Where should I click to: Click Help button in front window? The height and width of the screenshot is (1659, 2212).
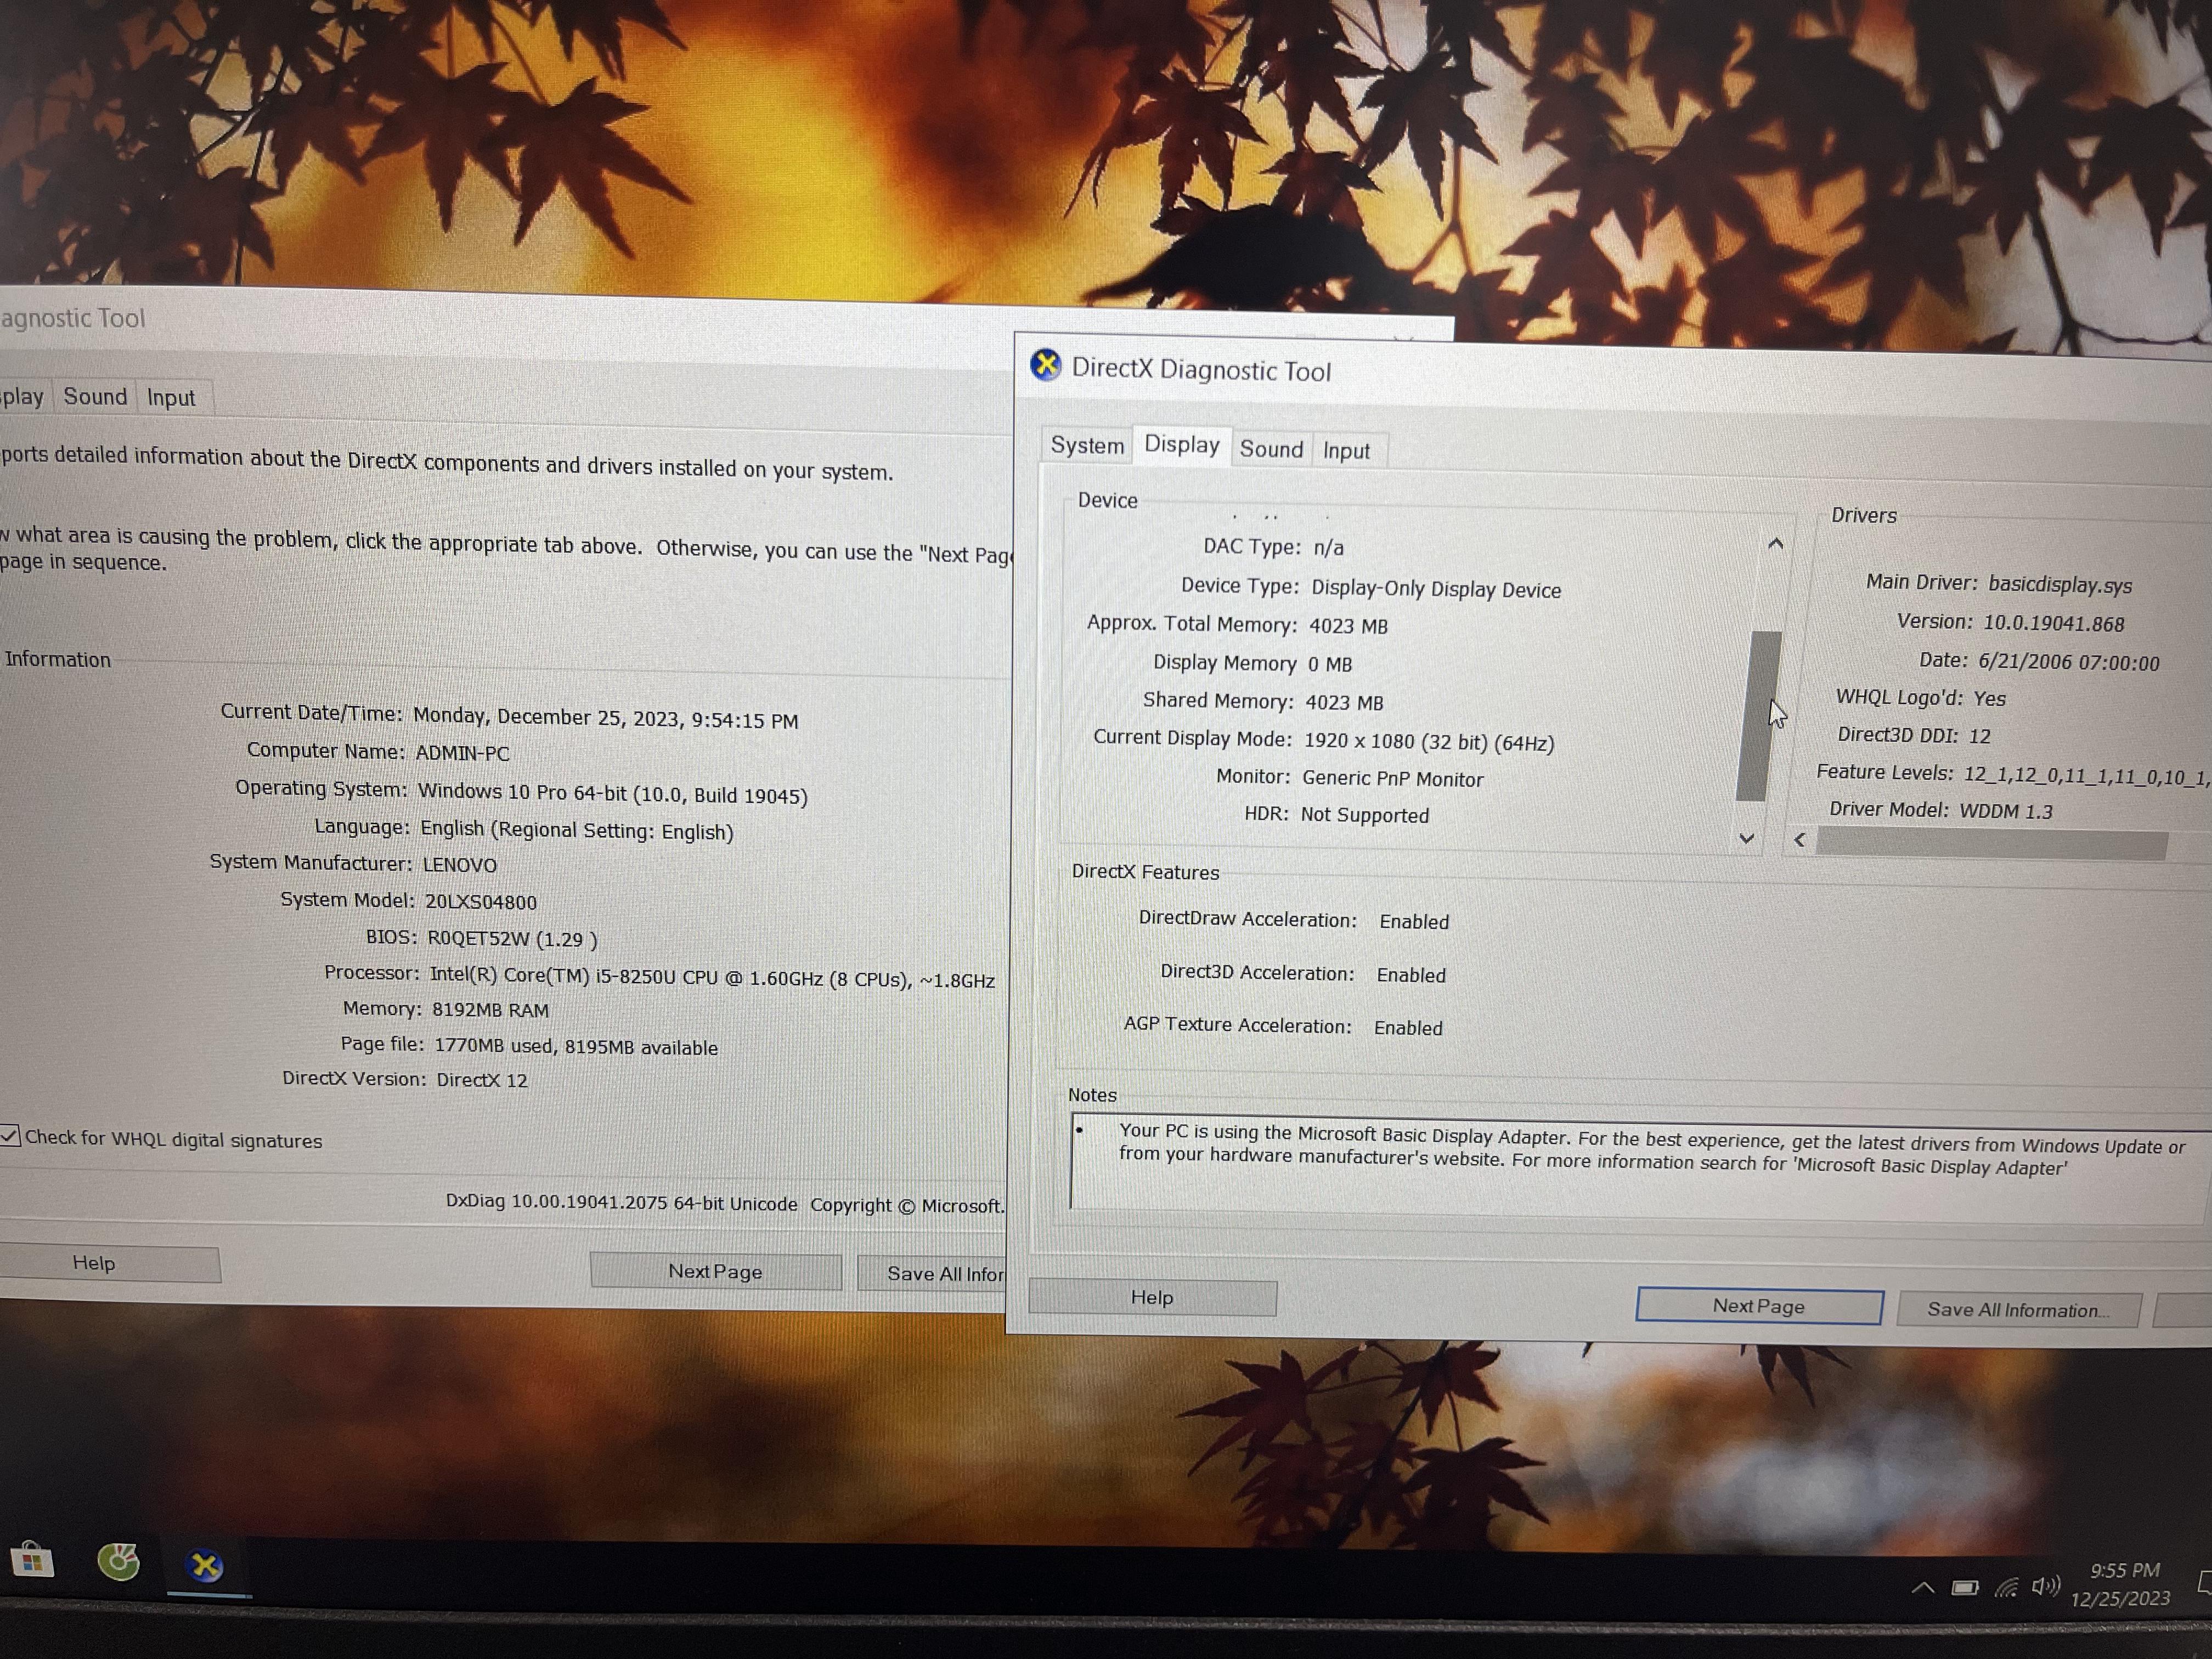(1152, 1297)
